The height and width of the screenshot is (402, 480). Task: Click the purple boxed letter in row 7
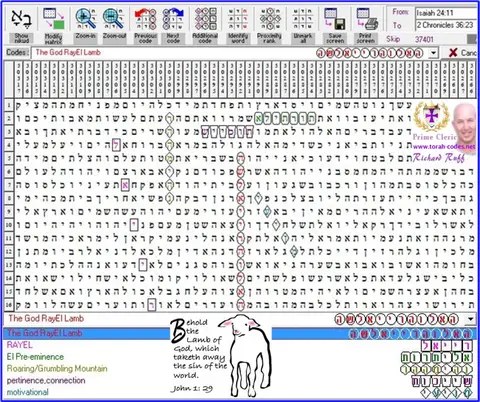click(x=125, y=185)
